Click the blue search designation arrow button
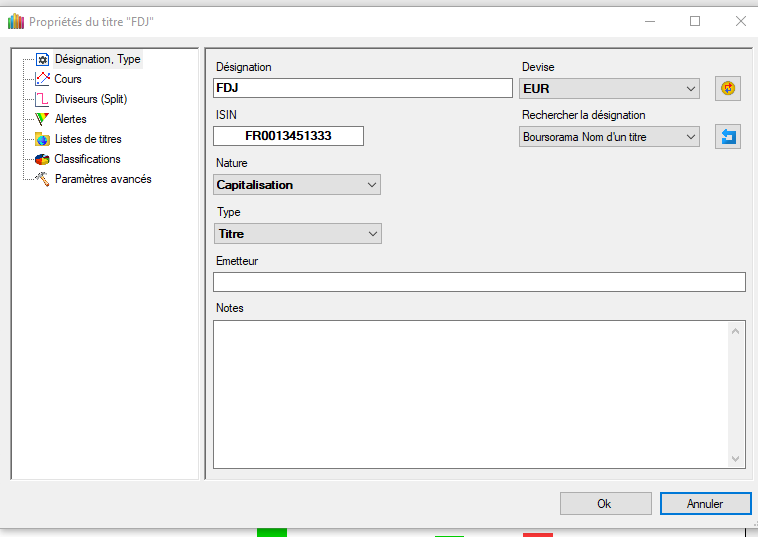Screen dimensions: 758x537 pyautogui.click(x=728, y=136)
